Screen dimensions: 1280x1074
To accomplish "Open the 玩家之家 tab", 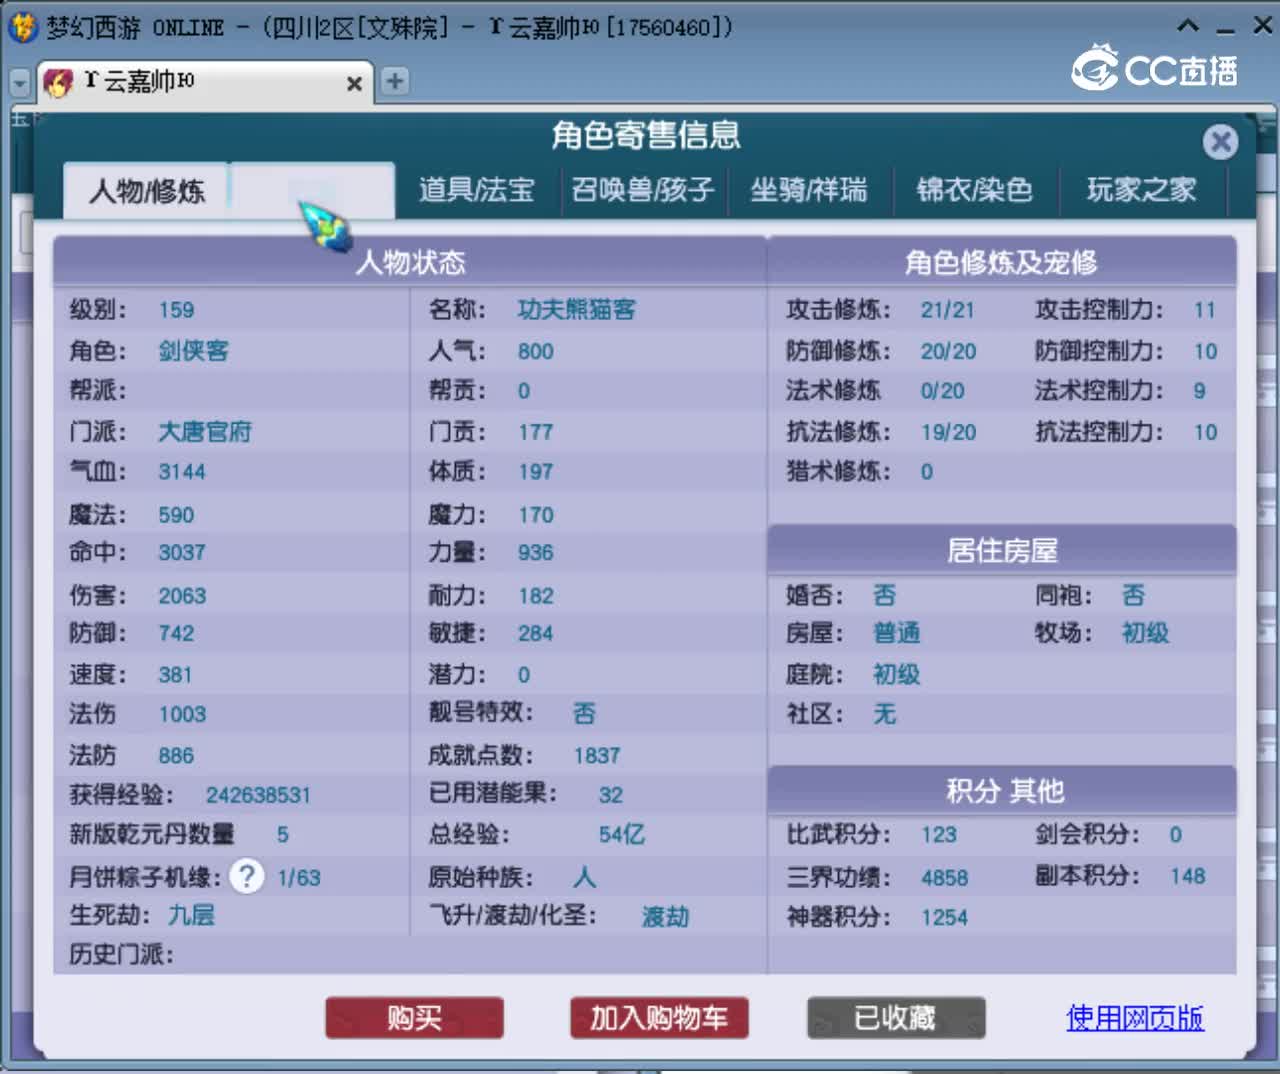I will [x=1142, y=190].
